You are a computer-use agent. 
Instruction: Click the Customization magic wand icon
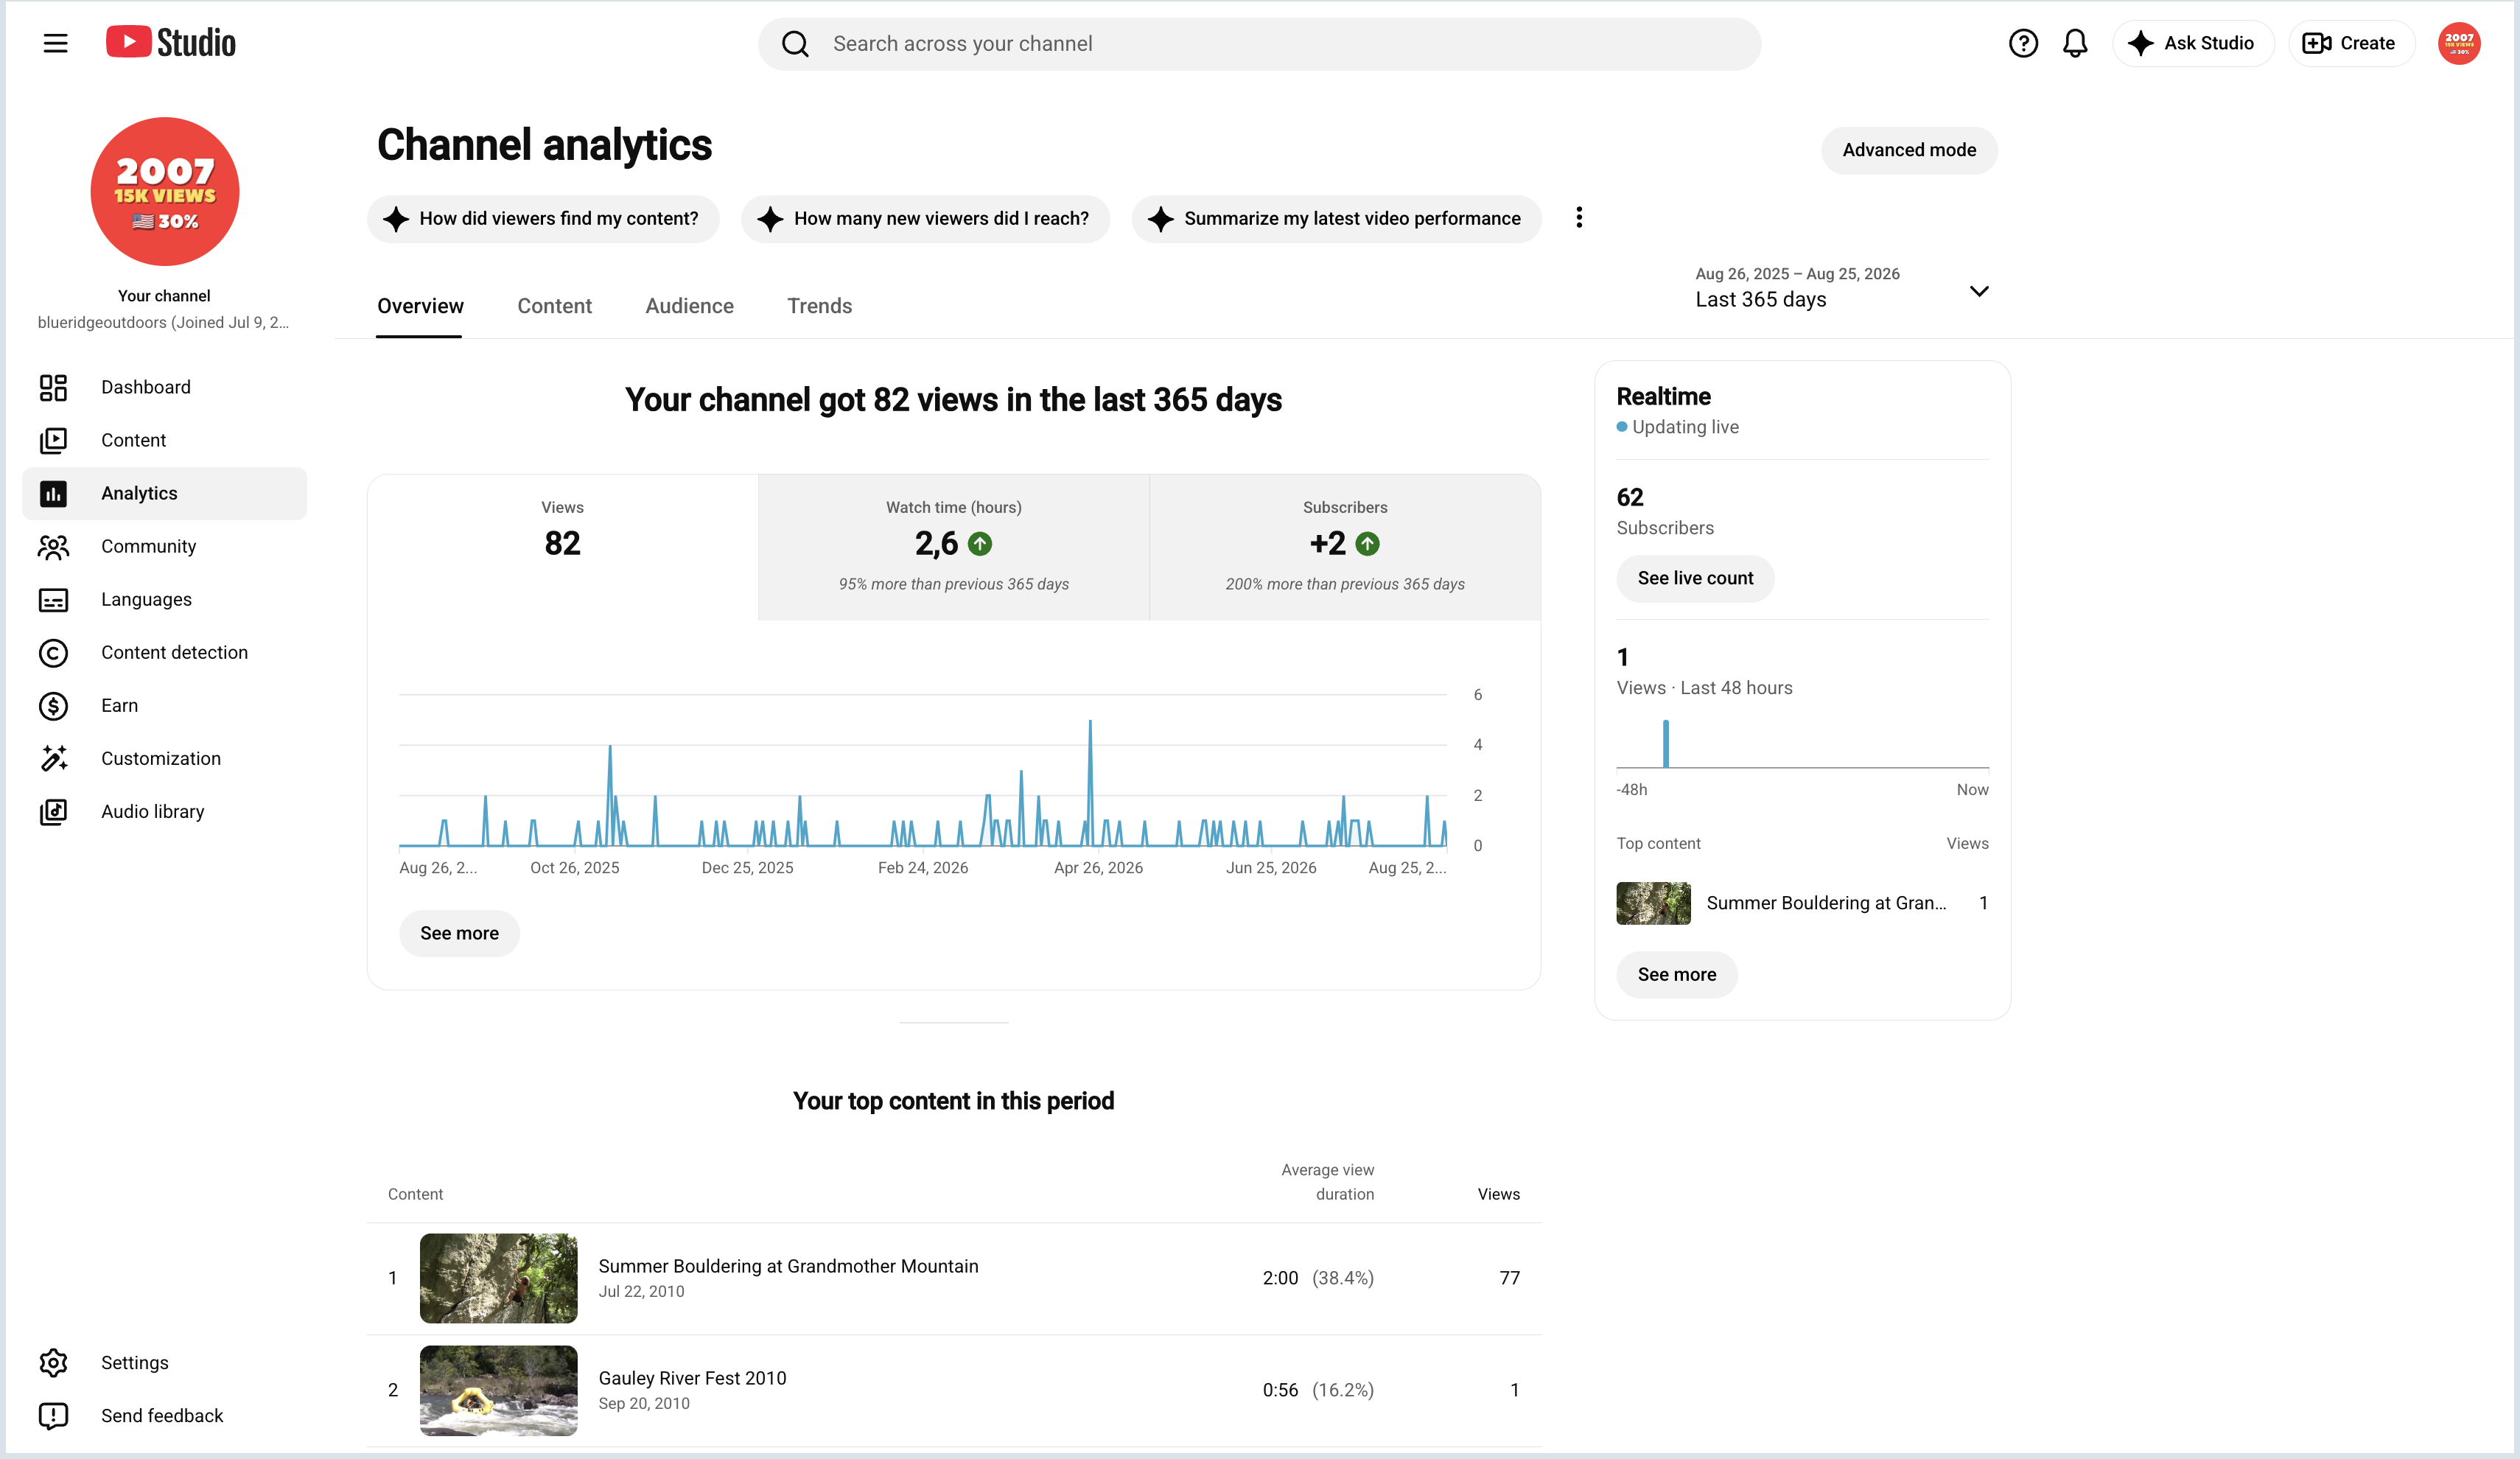click(x=53, y=759)
